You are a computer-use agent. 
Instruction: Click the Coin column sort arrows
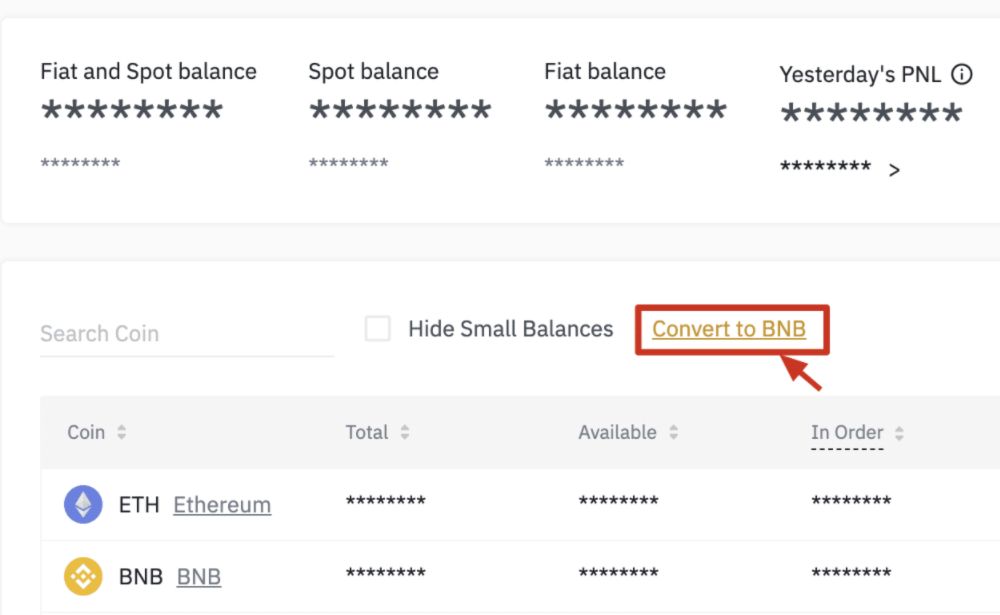tap(121, 432)
